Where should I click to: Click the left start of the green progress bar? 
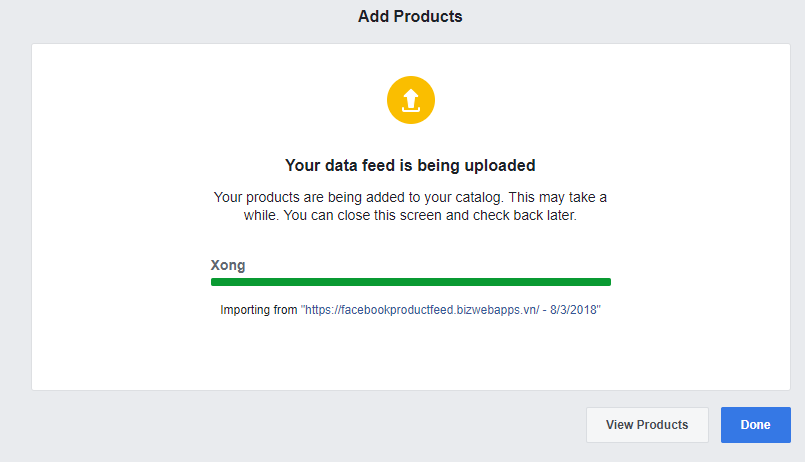tap(215, 282)
